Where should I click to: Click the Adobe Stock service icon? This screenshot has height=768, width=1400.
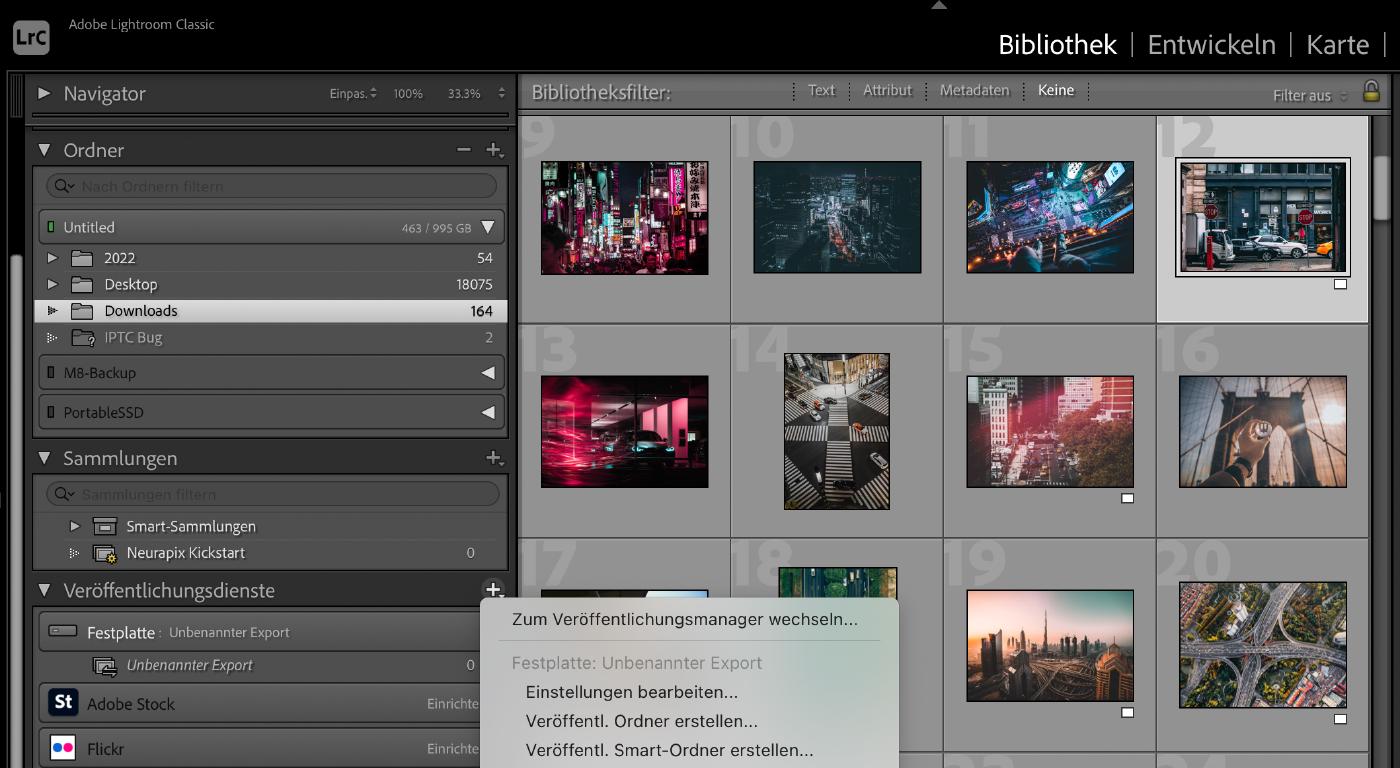(63, 703)
